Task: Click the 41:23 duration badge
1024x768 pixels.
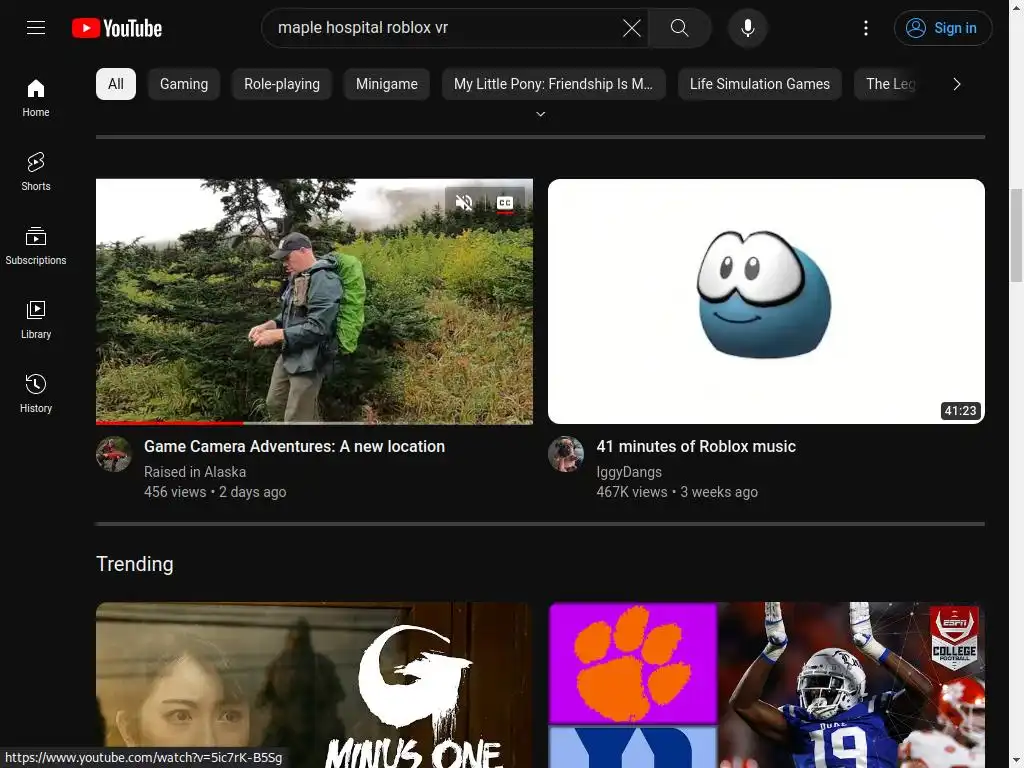Action: tap(960, 411)
